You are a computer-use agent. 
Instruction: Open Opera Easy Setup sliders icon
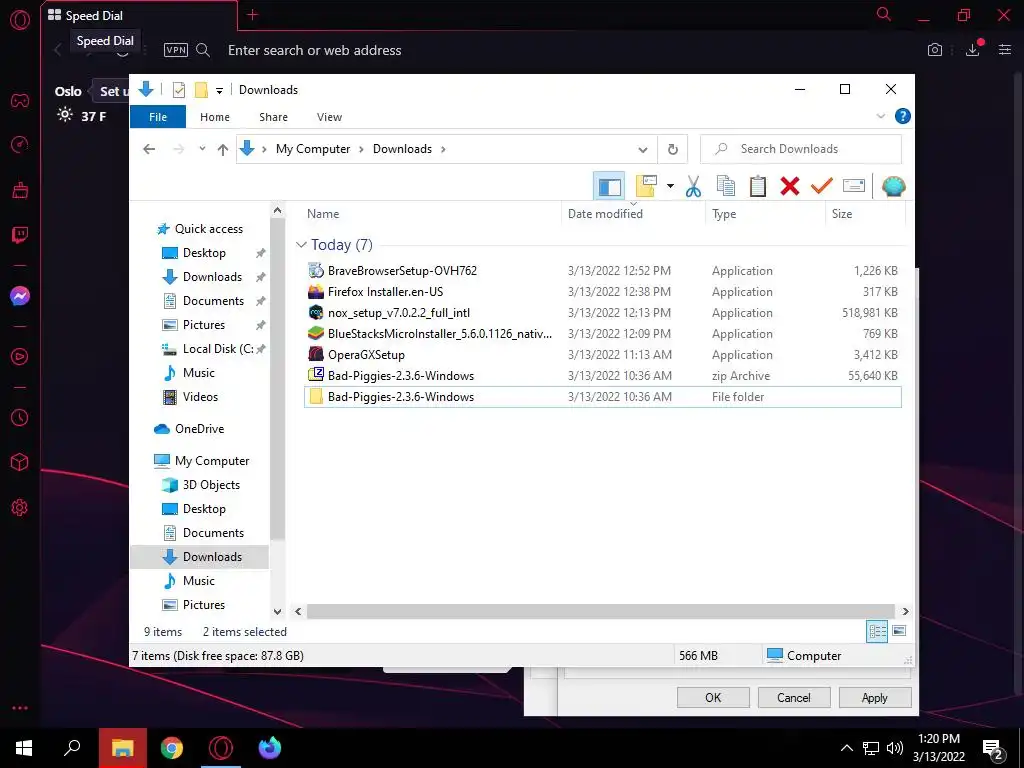(x=1005, y=50)
